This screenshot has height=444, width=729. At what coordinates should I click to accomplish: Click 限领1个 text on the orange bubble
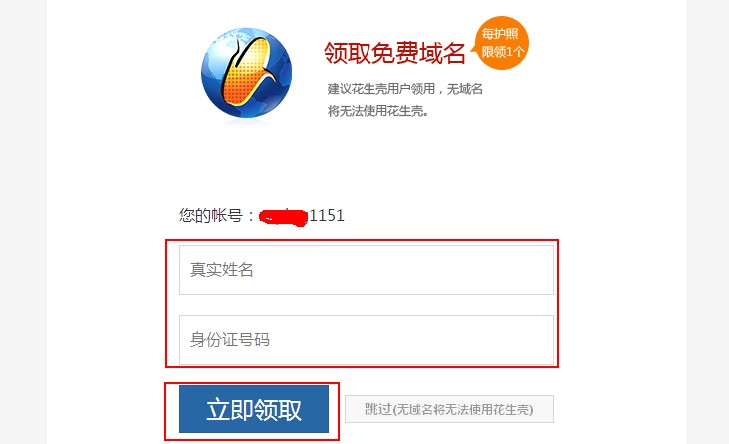[x=503, y=52]
